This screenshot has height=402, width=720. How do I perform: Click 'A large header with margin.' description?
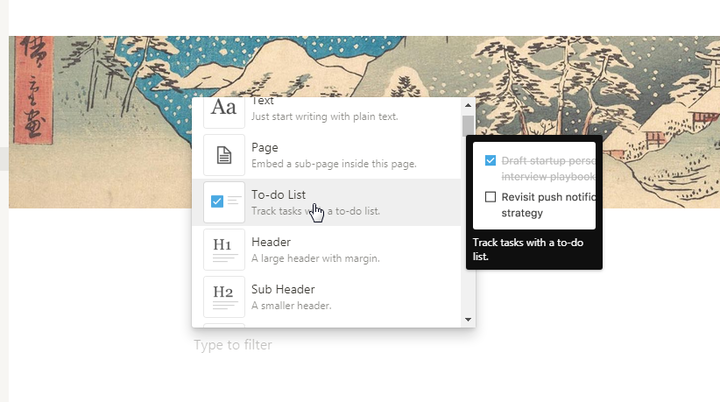[x=315, y=258]
